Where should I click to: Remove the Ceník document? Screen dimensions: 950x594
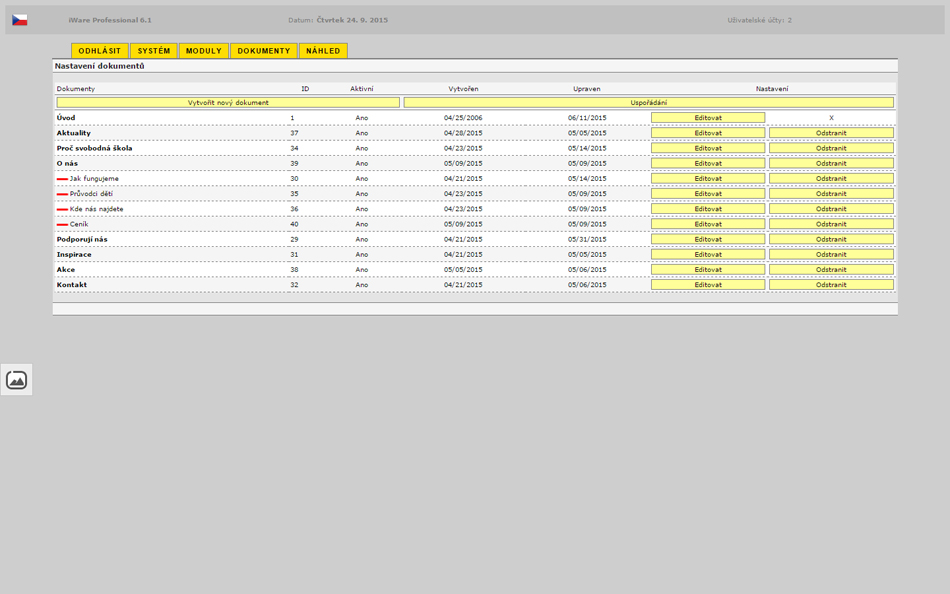[x=831, y=224]
